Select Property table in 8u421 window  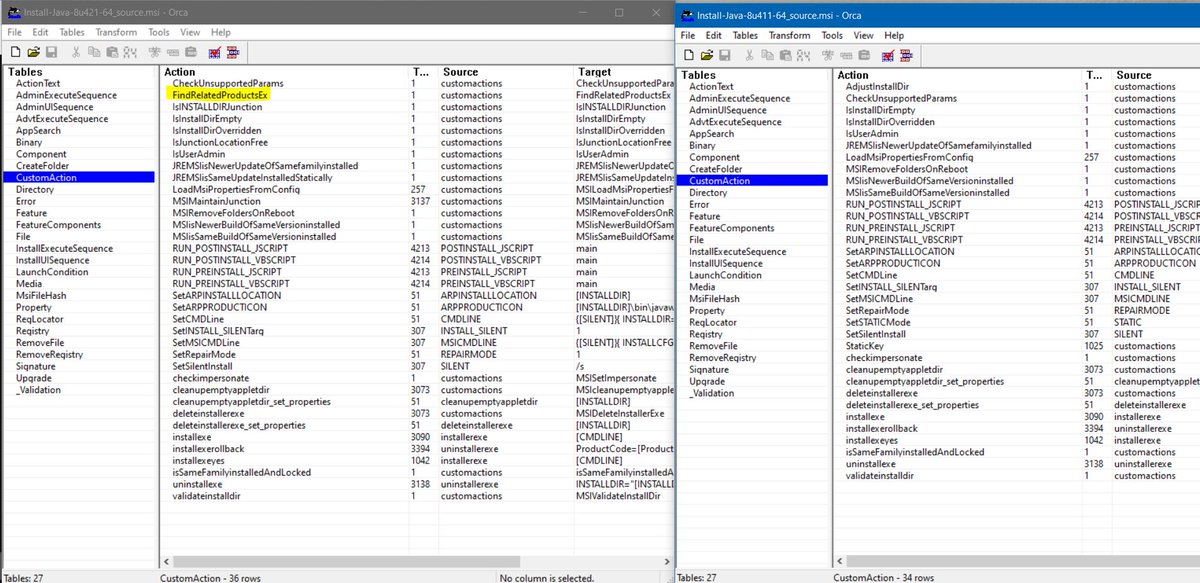[34, 307]
